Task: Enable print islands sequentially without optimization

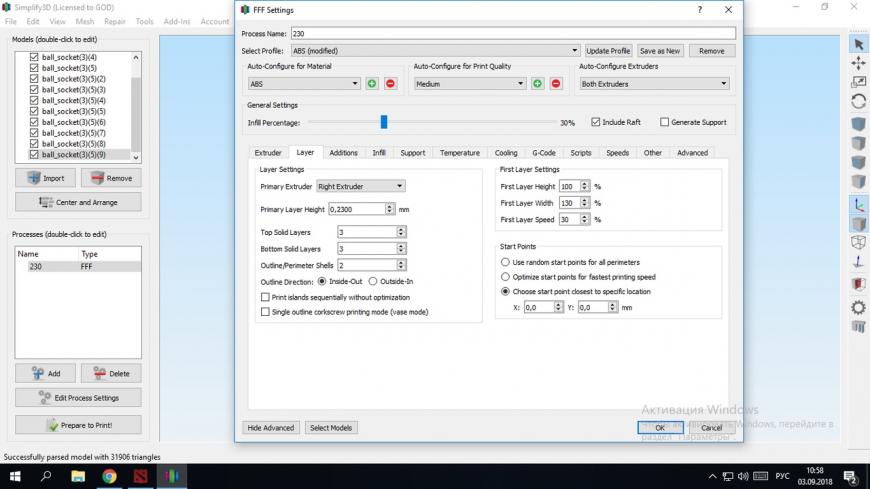Action: click(x=265, y=298)
